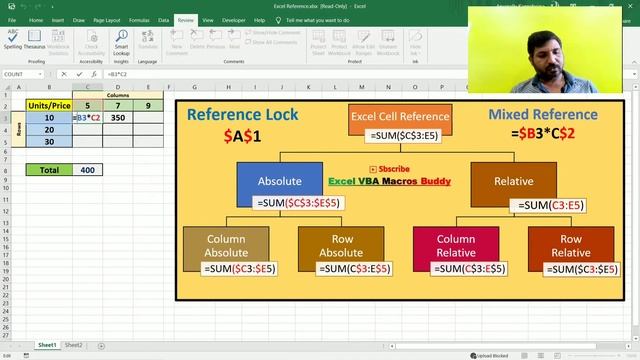Go to Previous comment

216,40
